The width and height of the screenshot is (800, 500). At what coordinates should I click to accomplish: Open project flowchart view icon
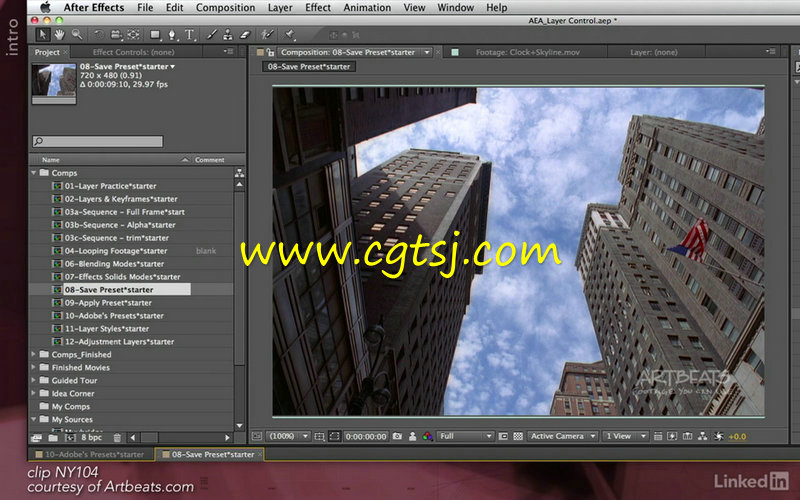(x=239, y=173)
